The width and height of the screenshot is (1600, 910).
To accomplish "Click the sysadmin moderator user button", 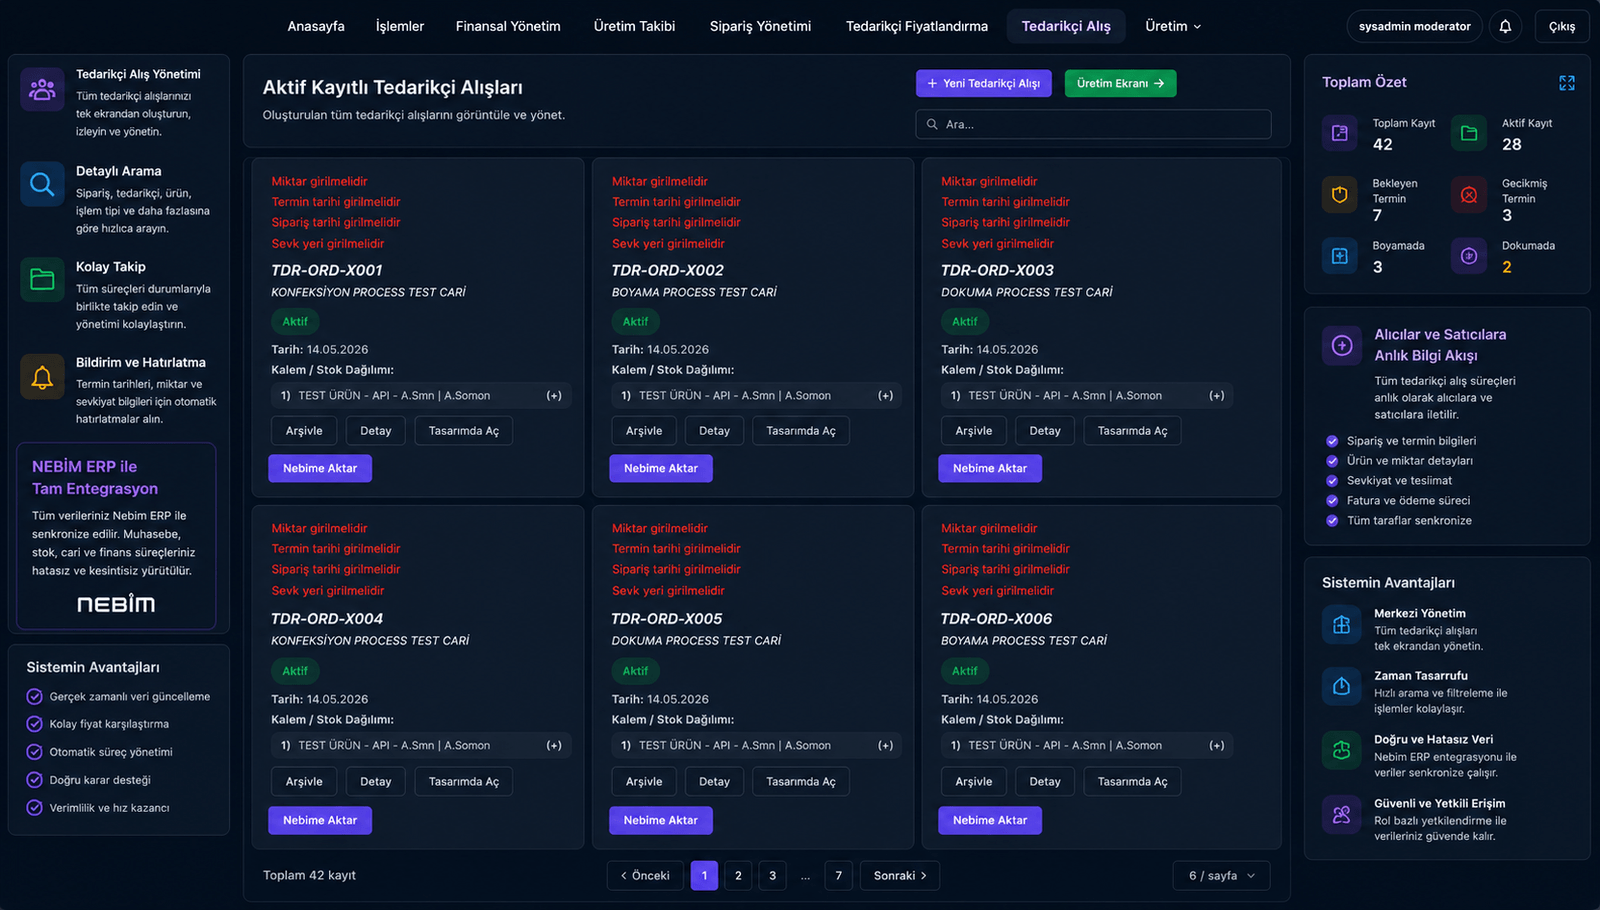I will point(1414,26).
